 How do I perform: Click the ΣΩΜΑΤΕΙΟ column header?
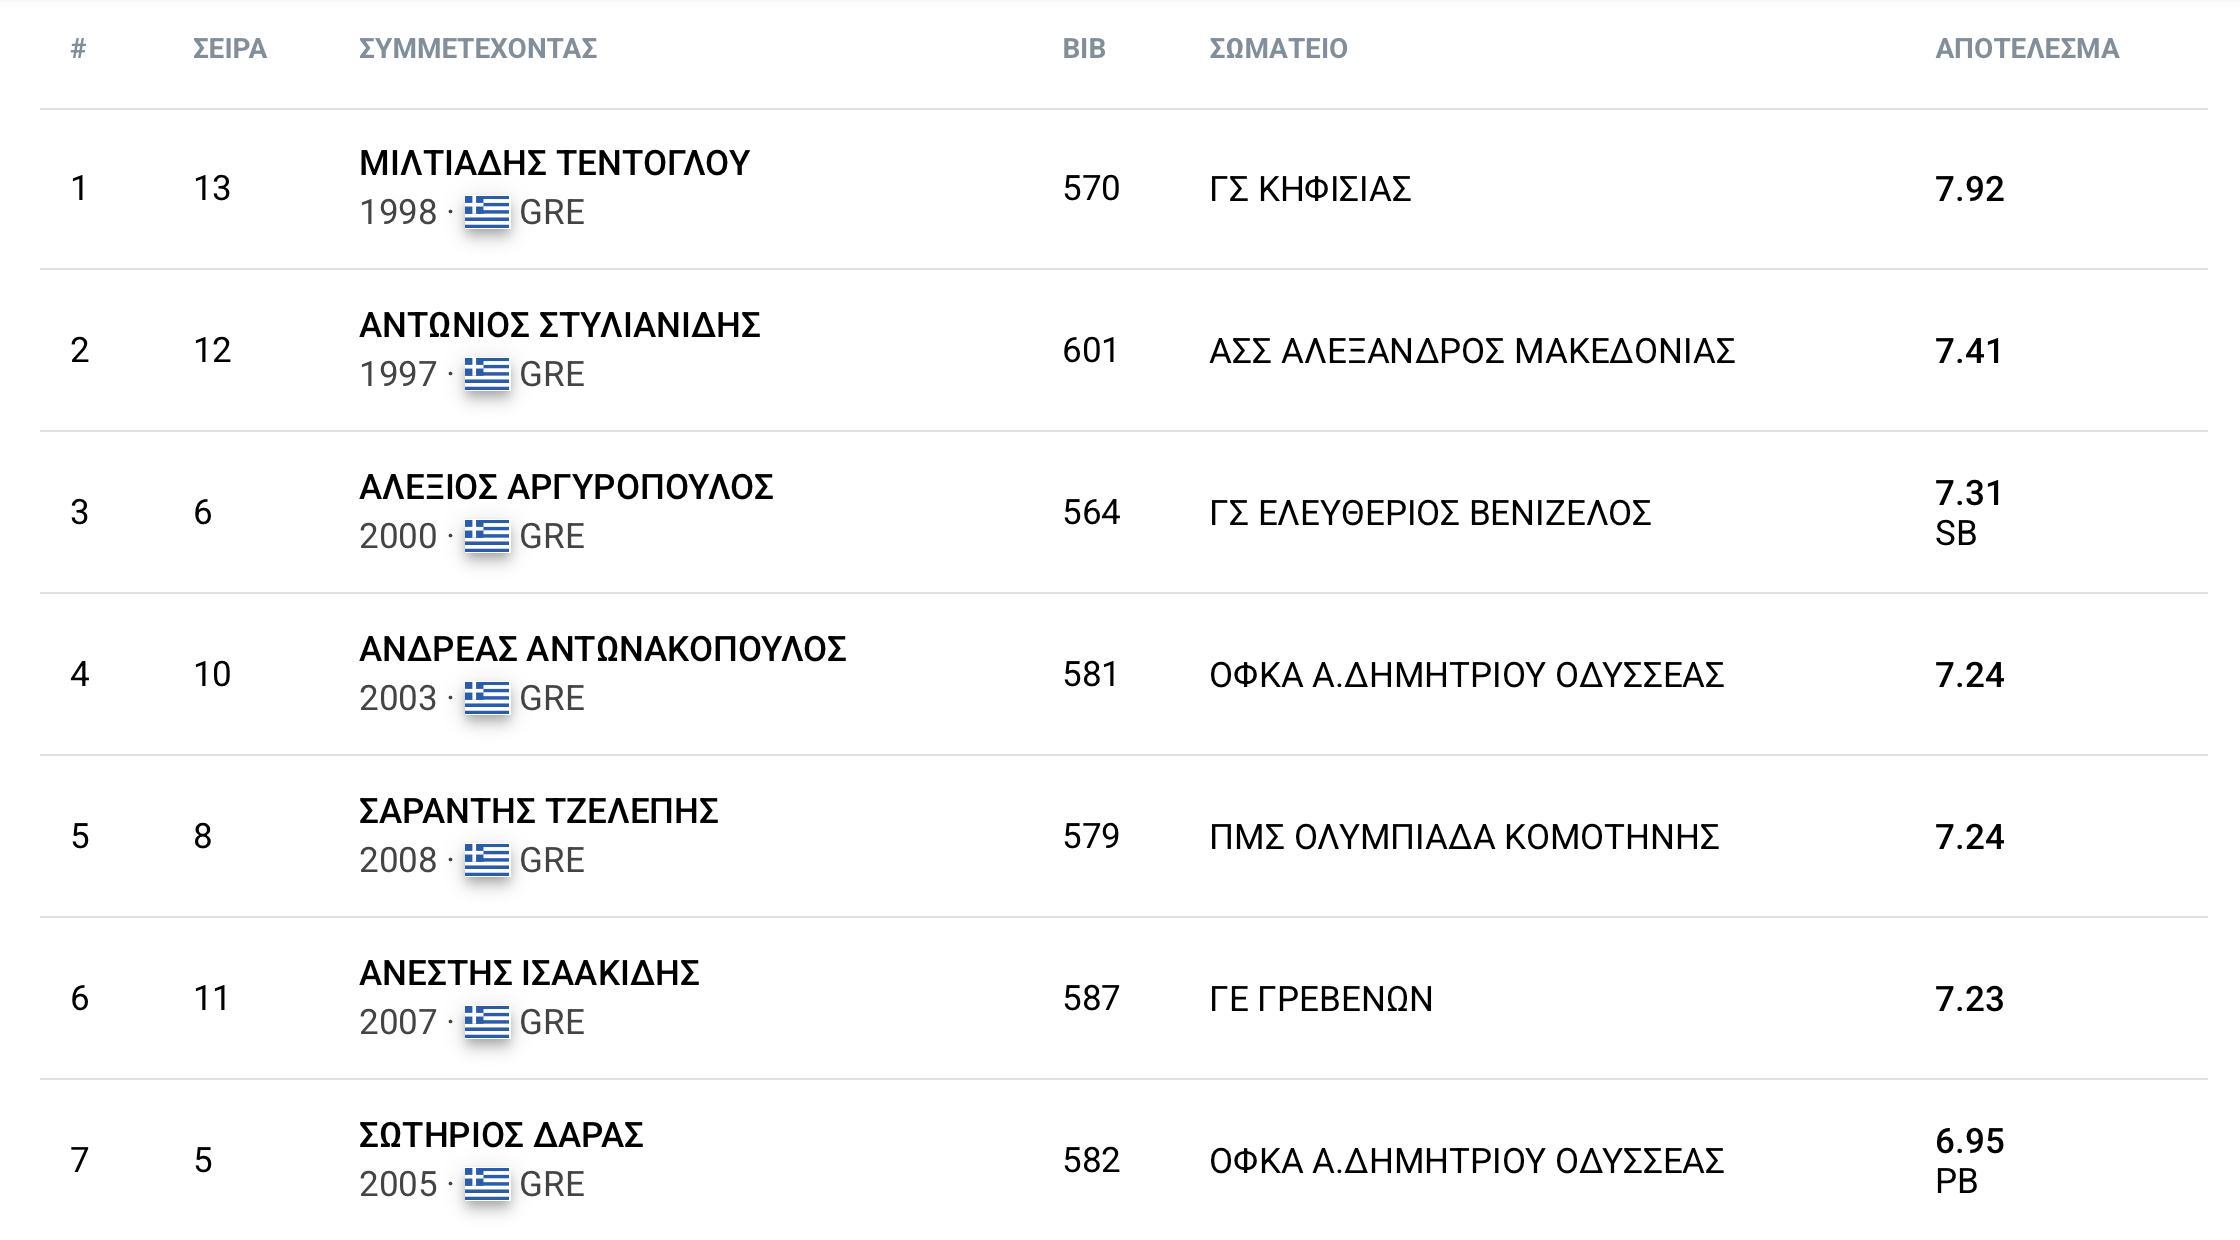click(x=1278, y=48)
